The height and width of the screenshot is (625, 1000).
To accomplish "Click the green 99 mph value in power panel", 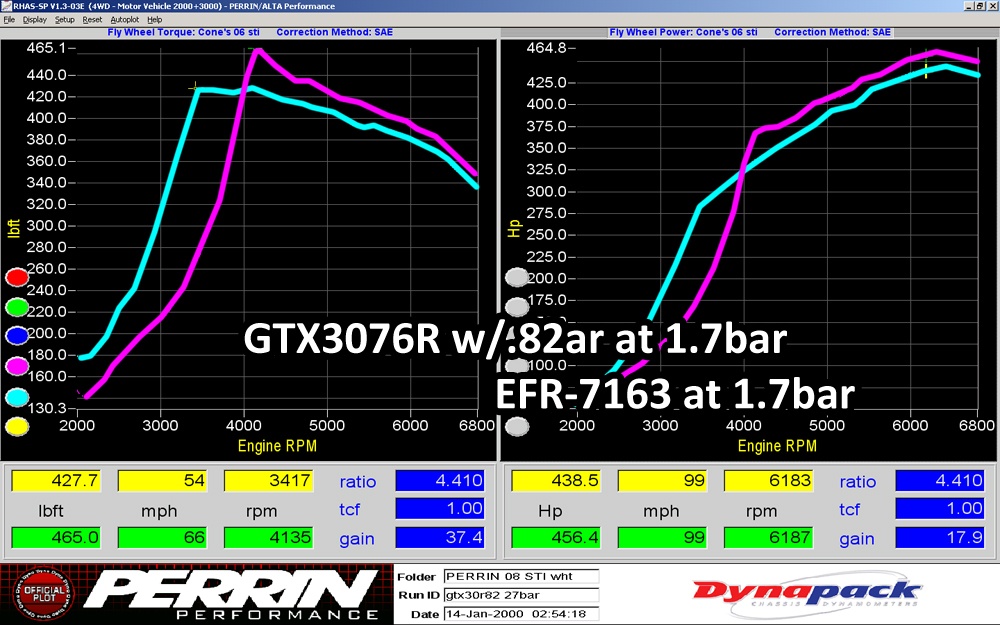I will coord(663,537).
